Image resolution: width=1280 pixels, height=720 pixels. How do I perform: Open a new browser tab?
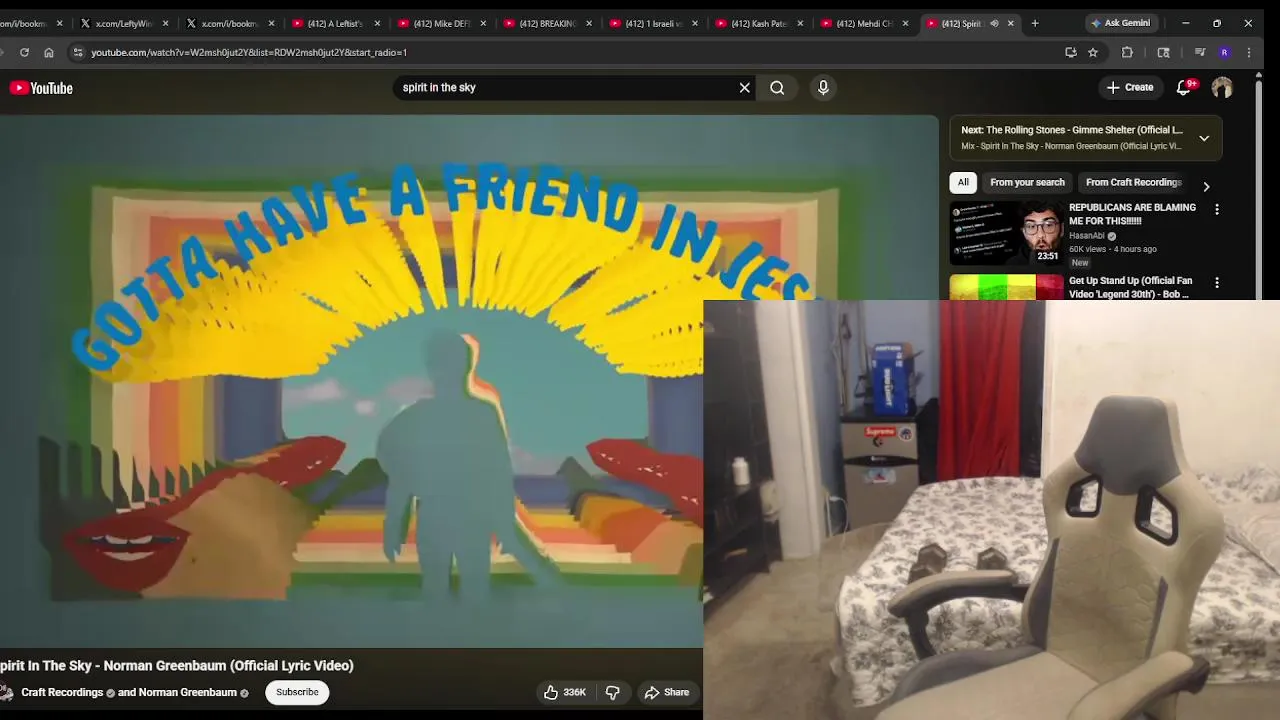[x=1035, y=23]
